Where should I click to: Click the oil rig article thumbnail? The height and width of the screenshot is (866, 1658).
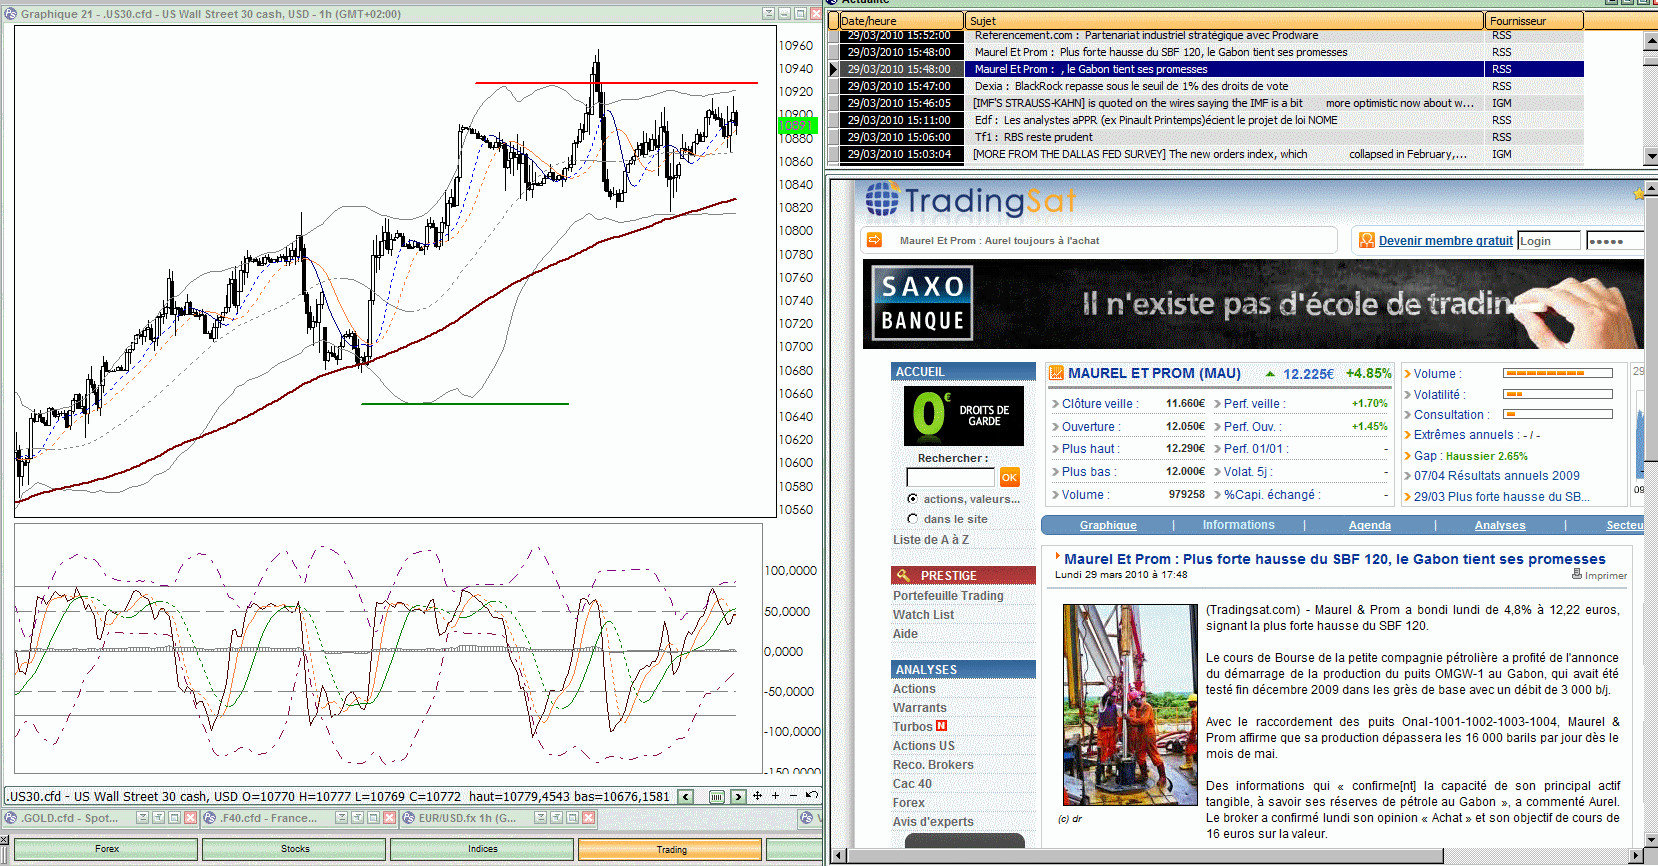click(x=1130, y=705)
